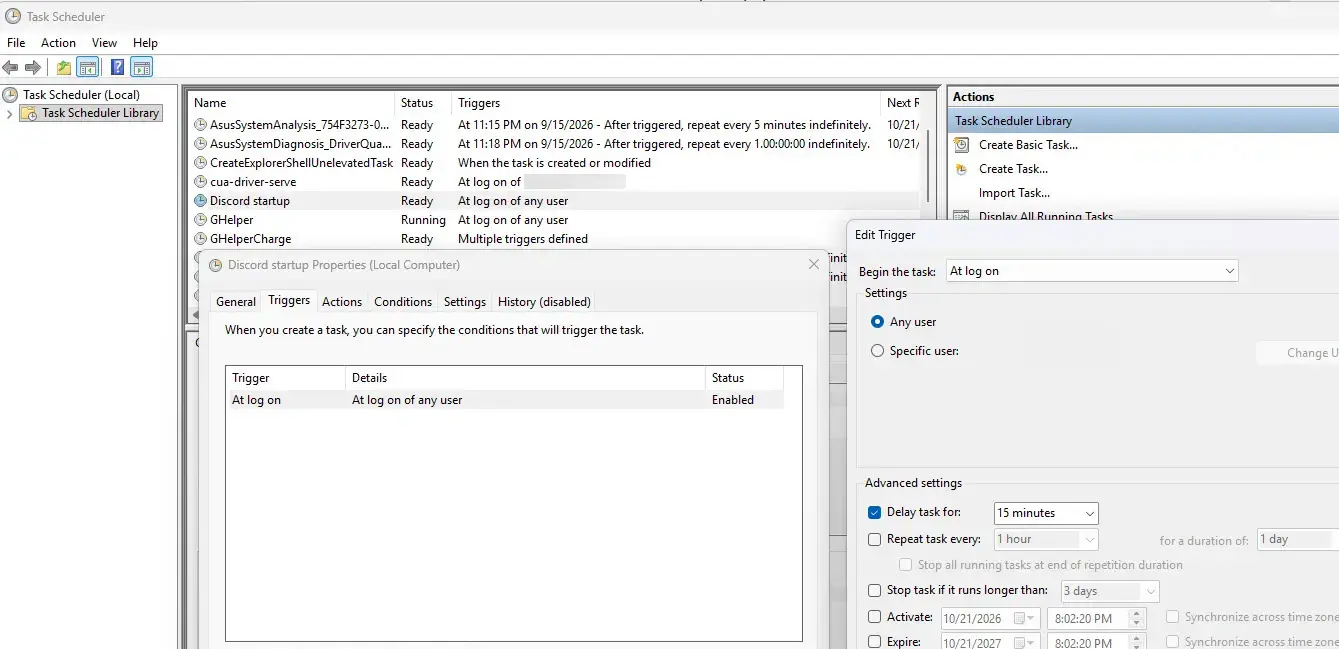Screen dimensions: 1339x649
Task: Open the Begin the task dropdown
Action: [x=1092, y=271]
